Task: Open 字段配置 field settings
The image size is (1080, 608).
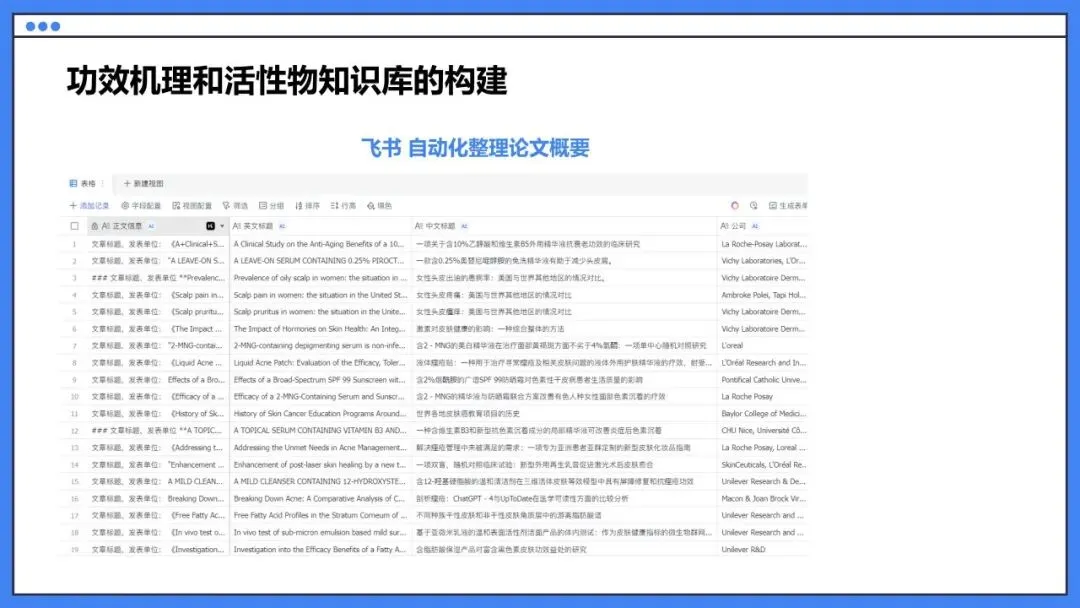Action: [141, 206]
